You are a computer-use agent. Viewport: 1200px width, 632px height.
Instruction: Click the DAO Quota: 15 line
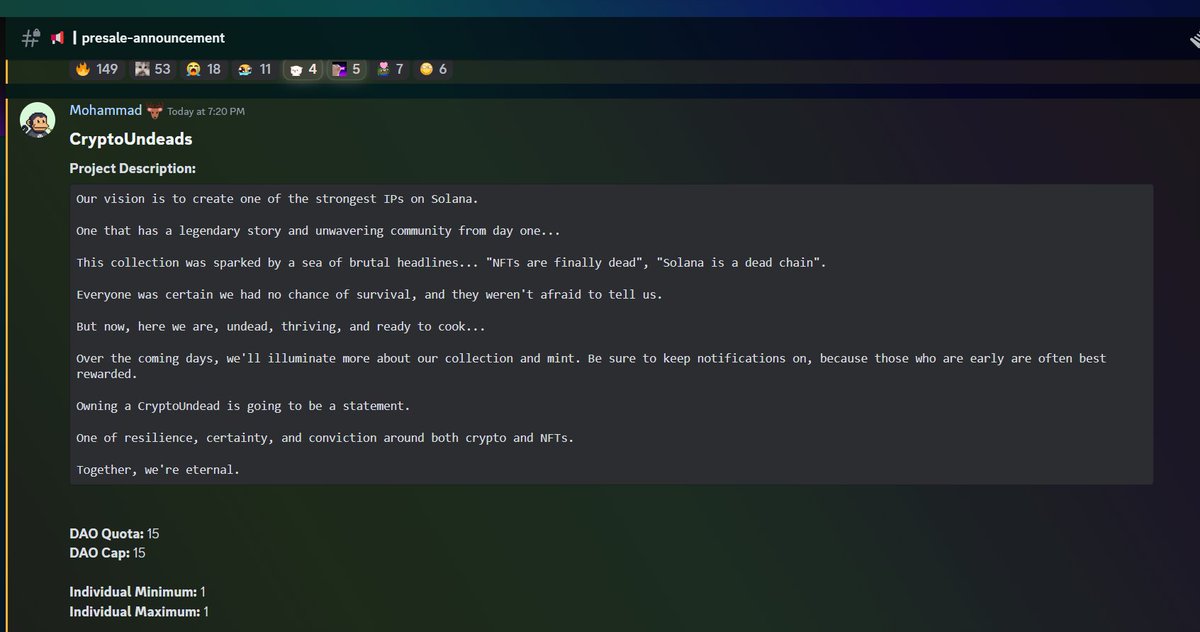click(x=114, y=534)
